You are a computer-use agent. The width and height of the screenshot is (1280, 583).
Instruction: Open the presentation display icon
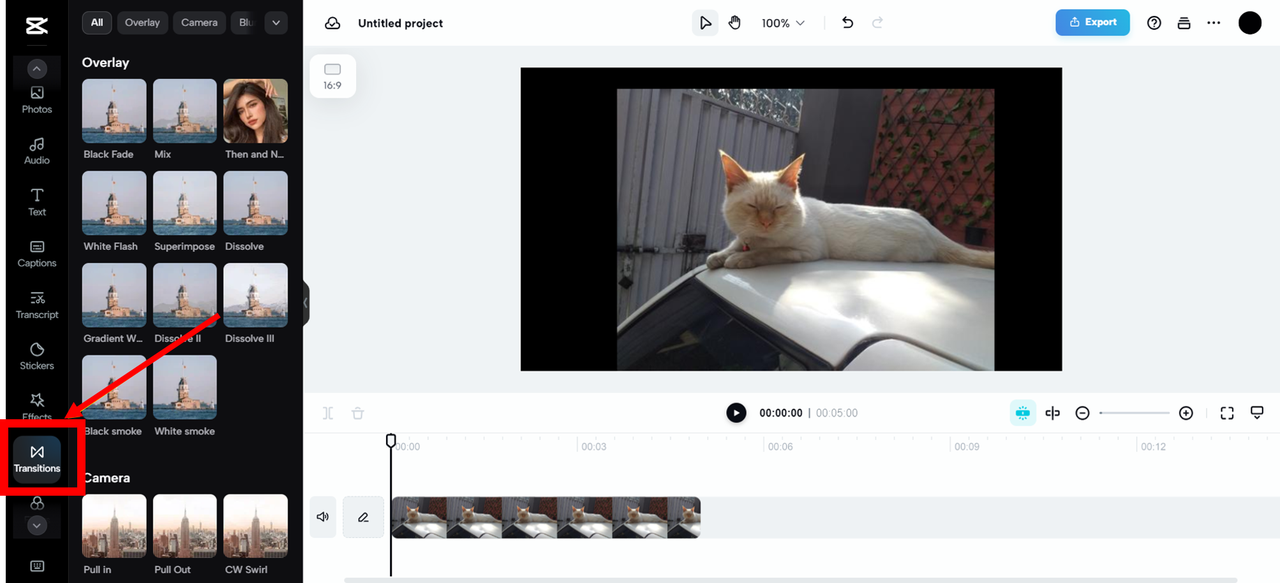(1257, 413)
